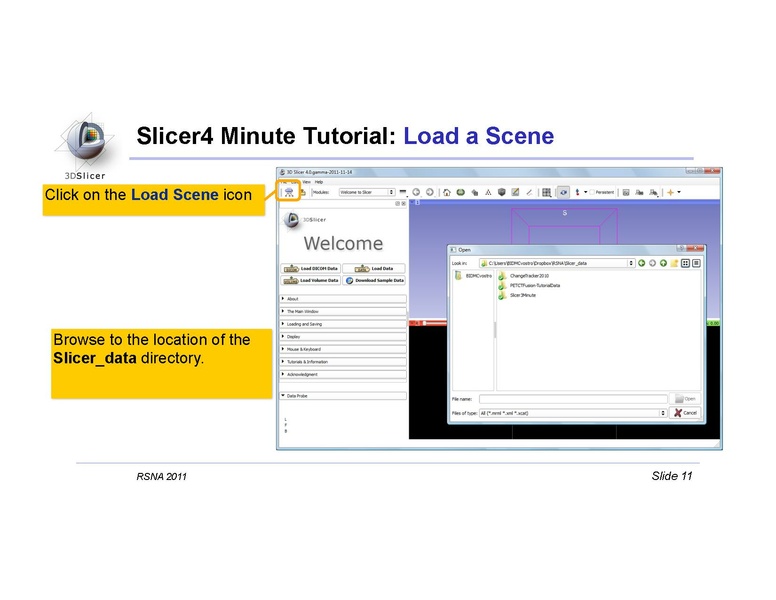Image resolution: width=776 pixels, height=600 pixels.
Task: Open the Volume Rendering cube icon
Action: click(x=501, y=192)
